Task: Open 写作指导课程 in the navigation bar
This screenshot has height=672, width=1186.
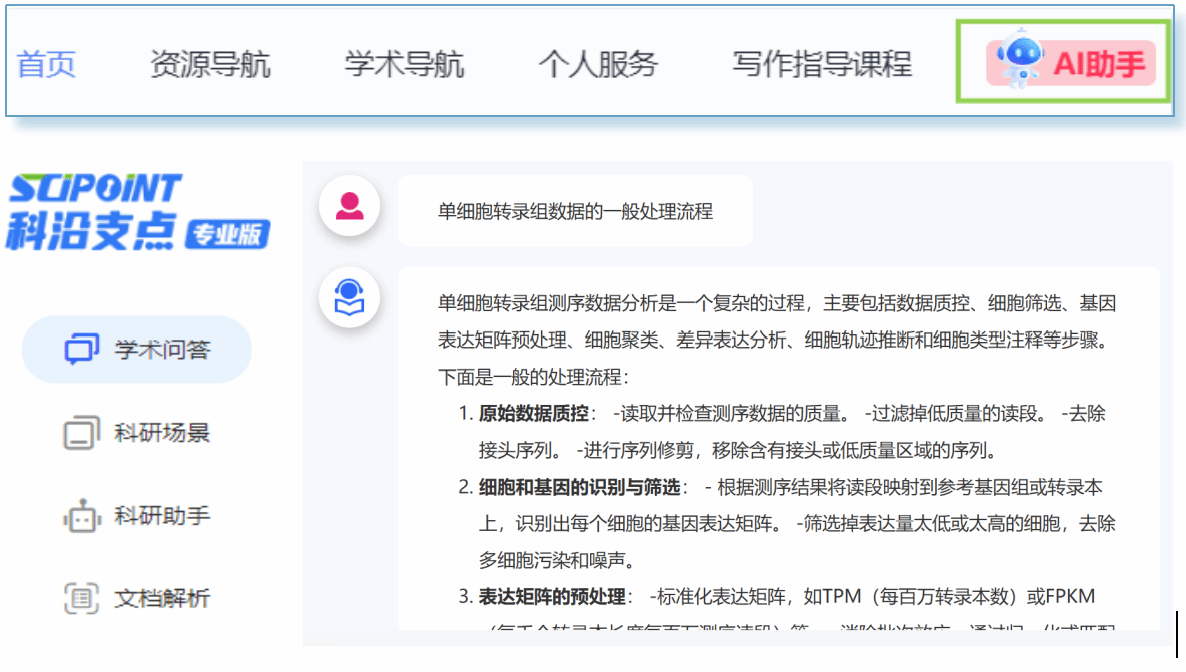Action: click(x=822, y=64)
